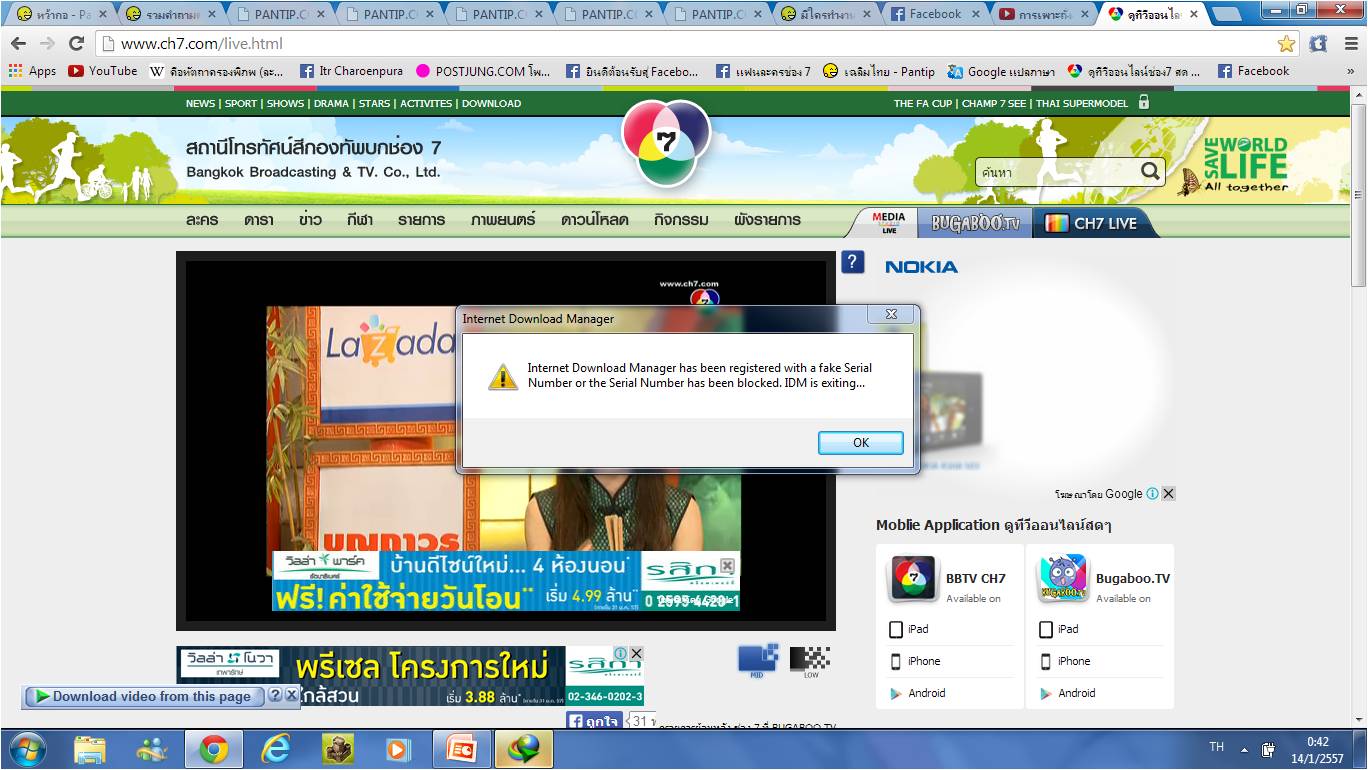Choose Android under Bugaboo.TV

(1067, 693)
